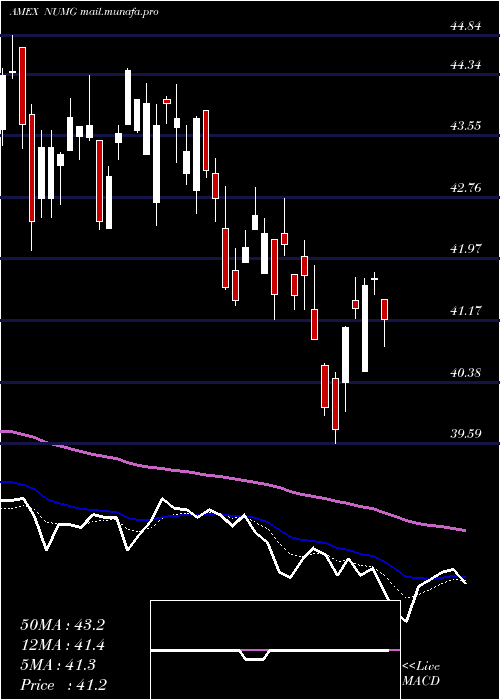Click the 'AMEX NUMG mail.munafa.pro' chart title
Screen dimensions: 500x700
(x=83, y=12)
